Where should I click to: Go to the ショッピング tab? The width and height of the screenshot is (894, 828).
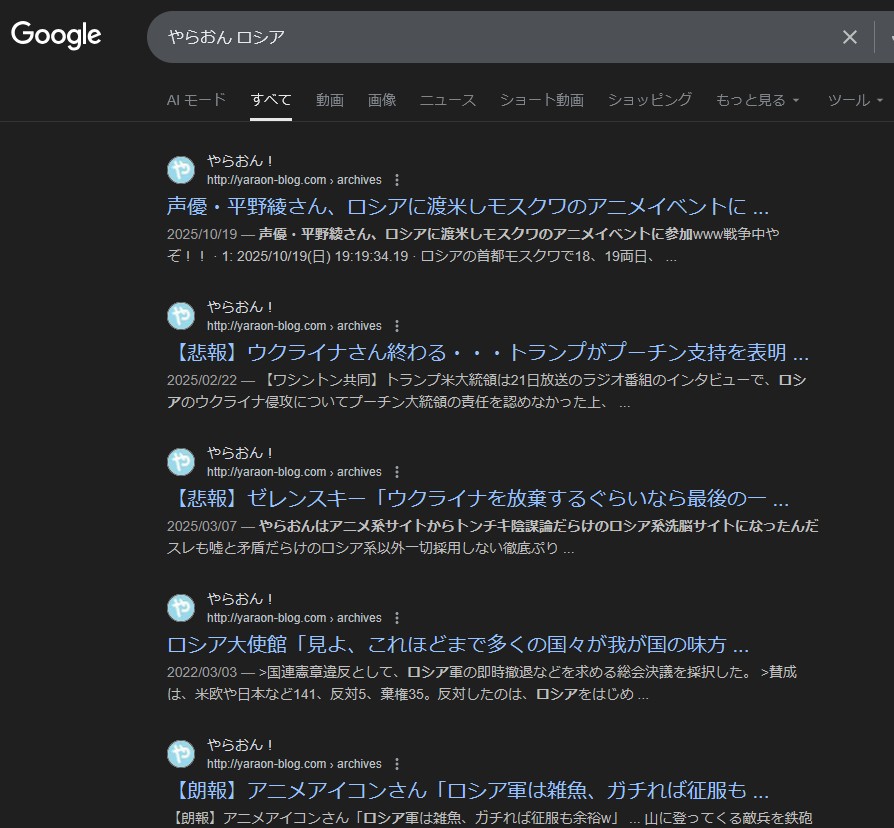(x=649, y=100)
